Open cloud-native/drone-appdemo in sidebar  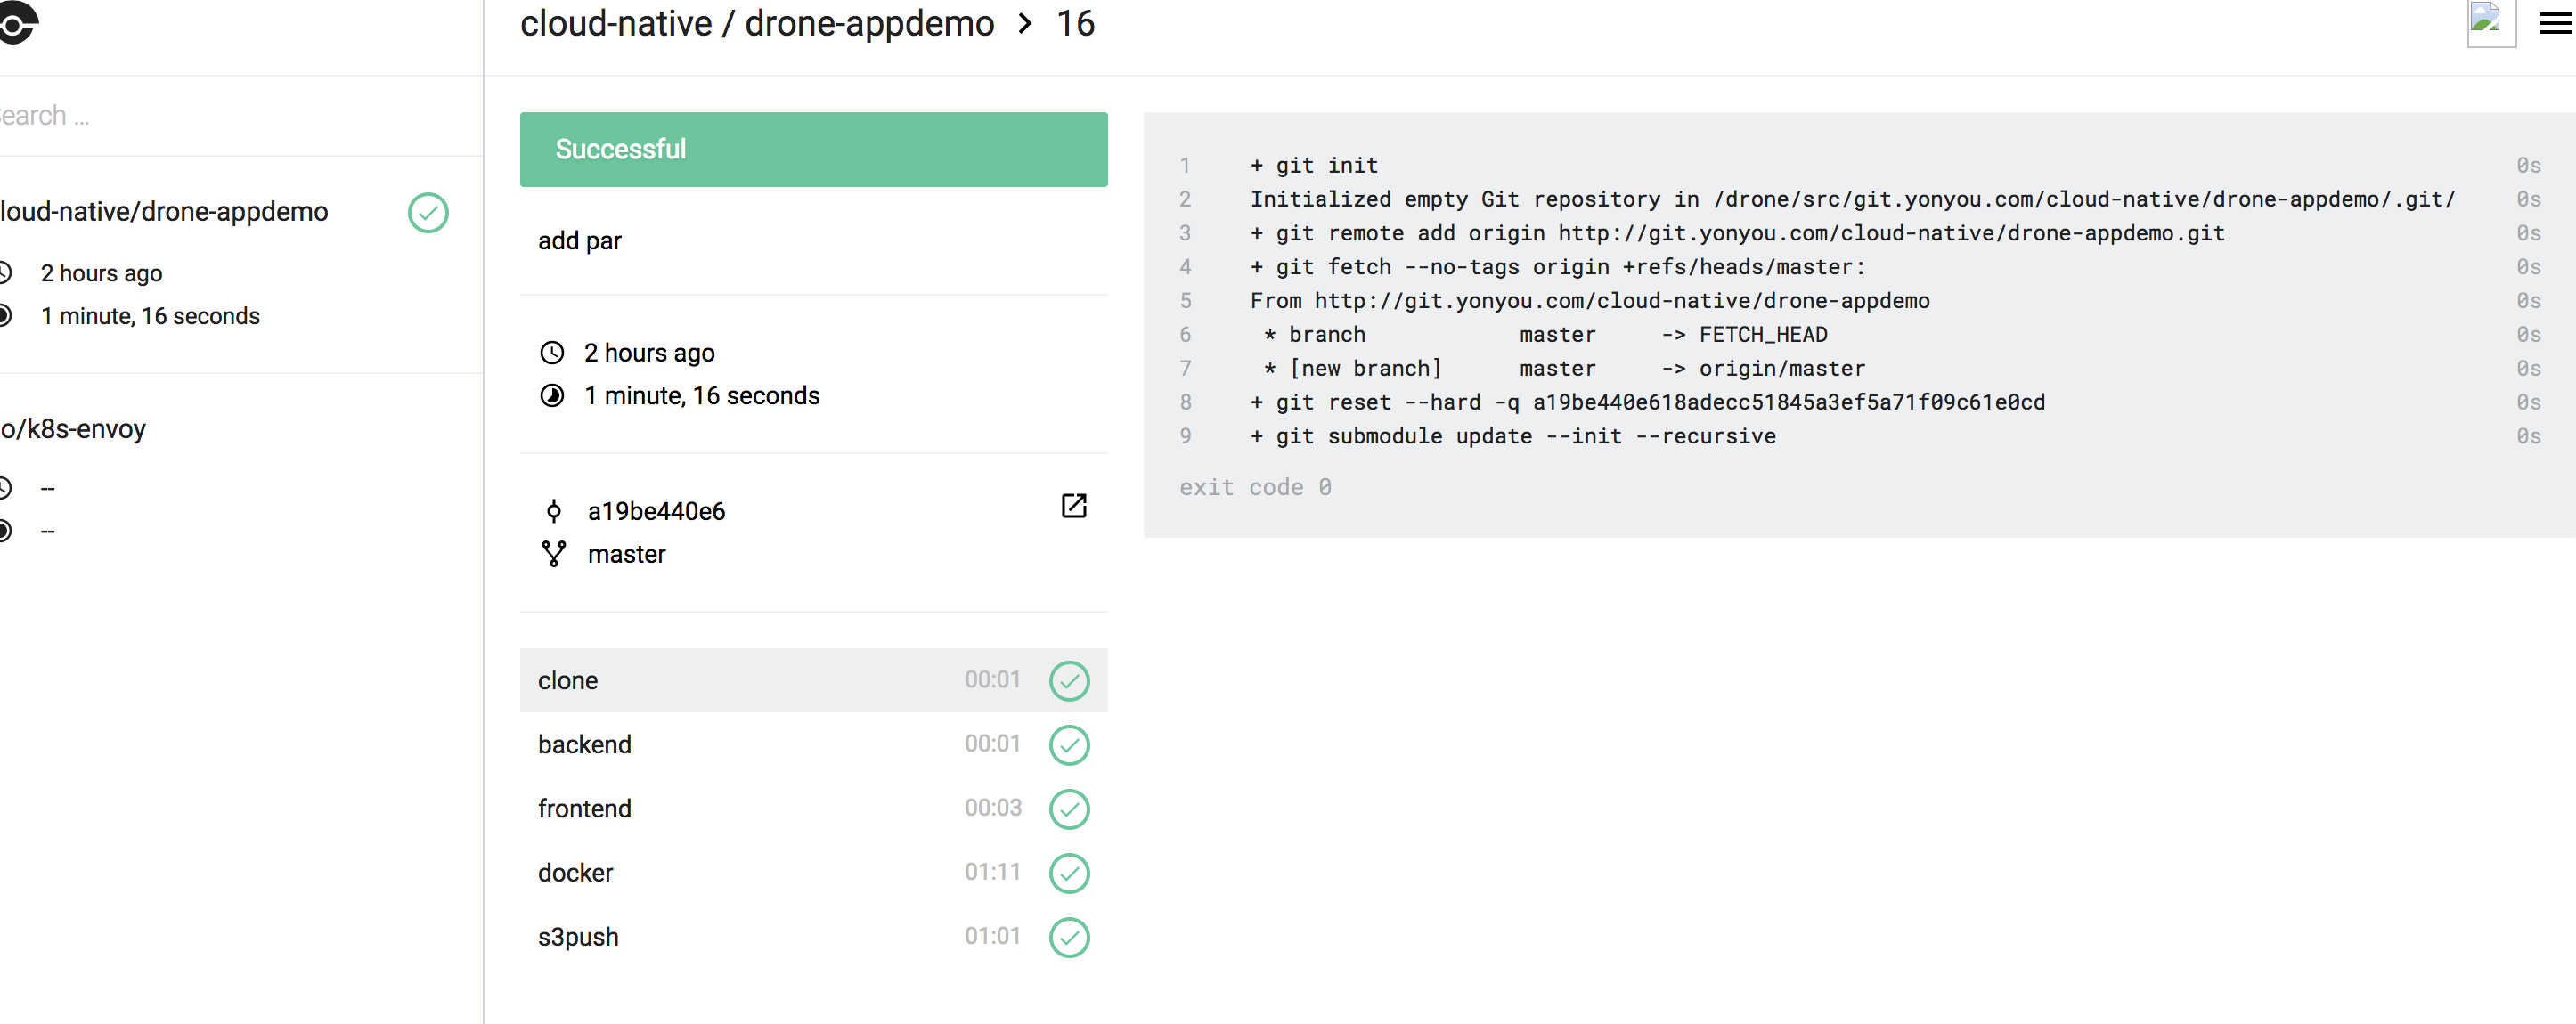pyautogui.click(x=165, y=212)
